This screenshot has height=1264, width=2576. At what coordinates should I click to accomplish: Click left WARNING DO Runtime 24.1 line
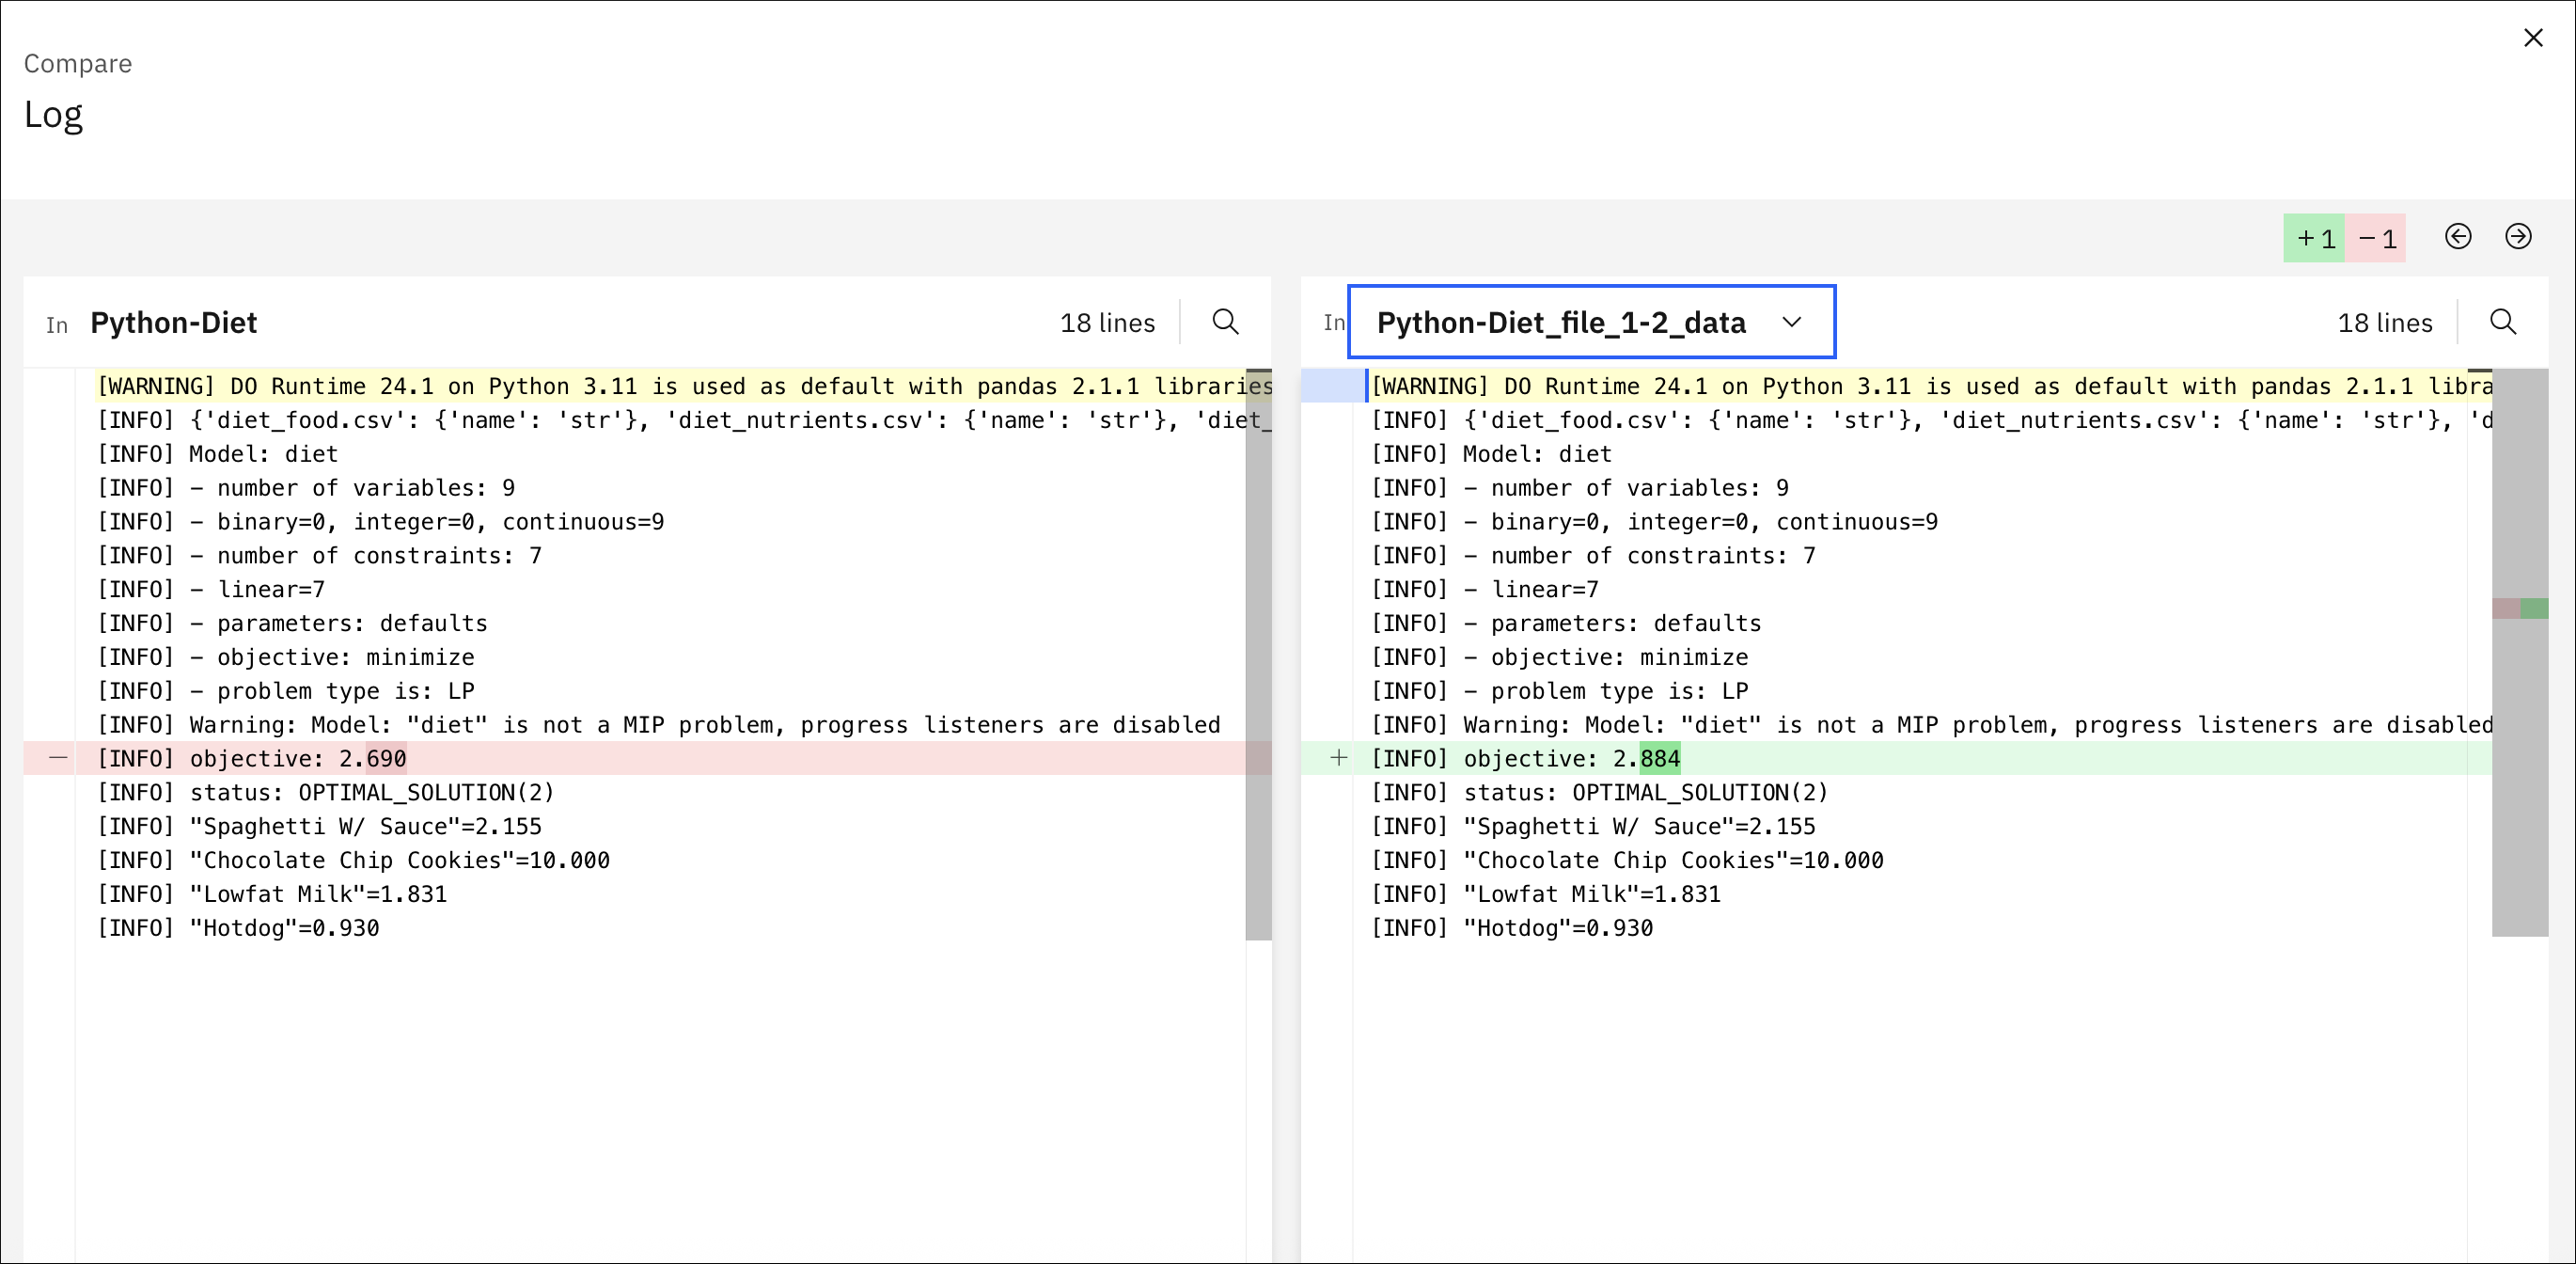[x=684, y=386]
